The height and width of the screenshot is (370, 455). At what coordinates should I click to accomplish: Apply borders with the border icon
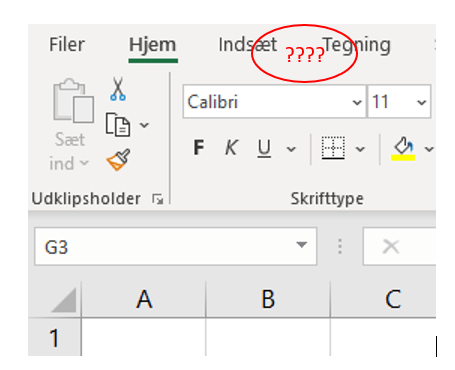[333, 148]
